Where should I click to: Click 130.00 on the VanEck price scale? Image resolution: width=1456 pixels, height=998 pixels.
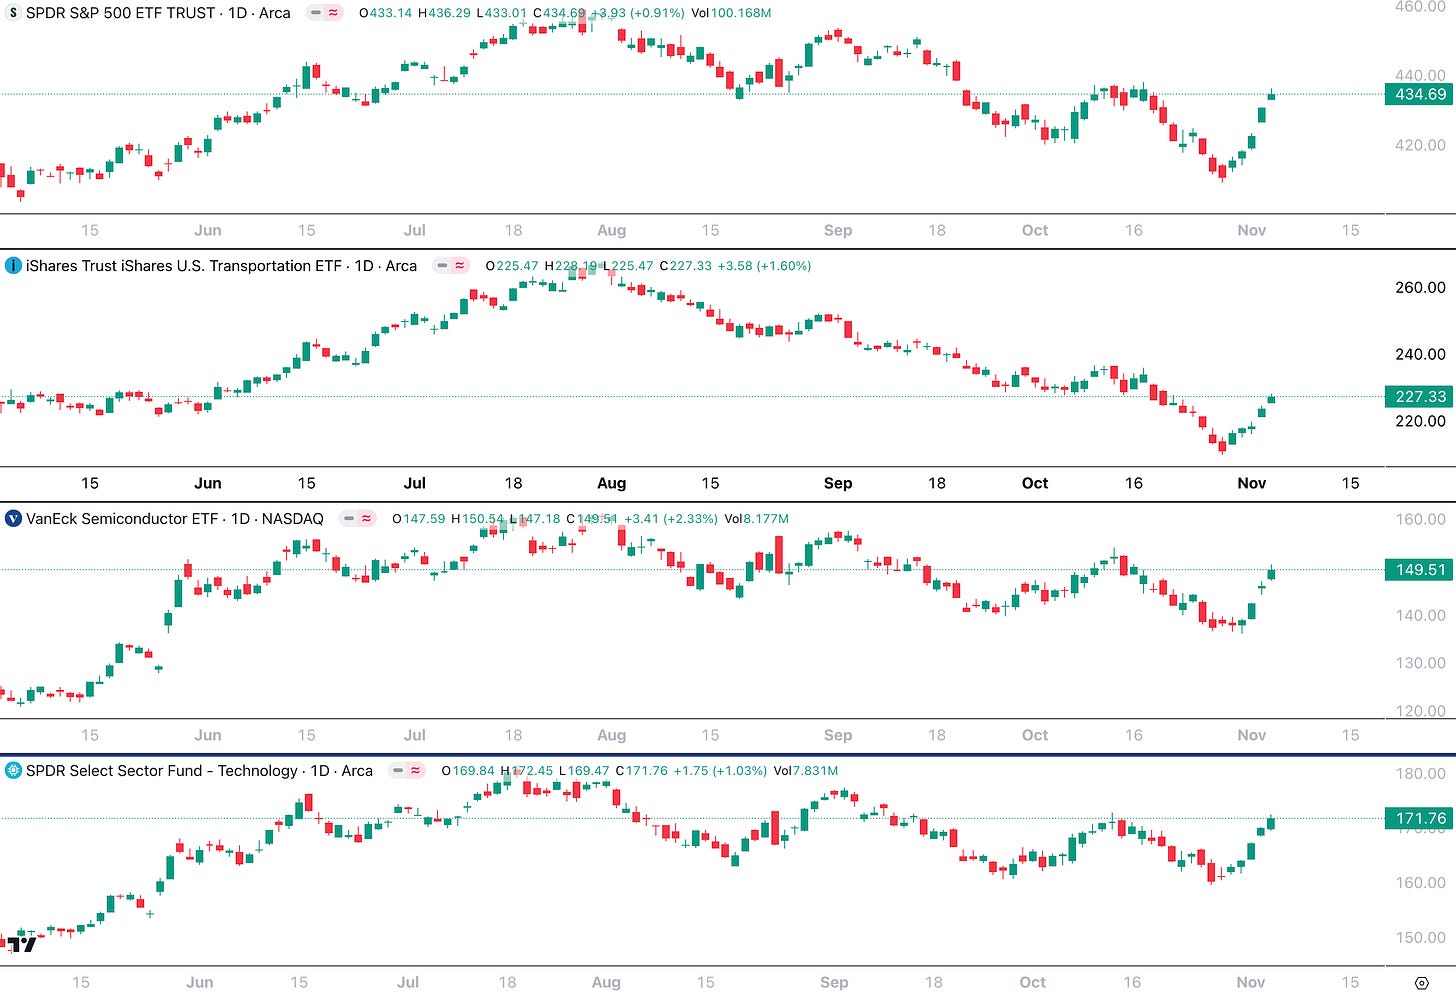pos(1420,663)
